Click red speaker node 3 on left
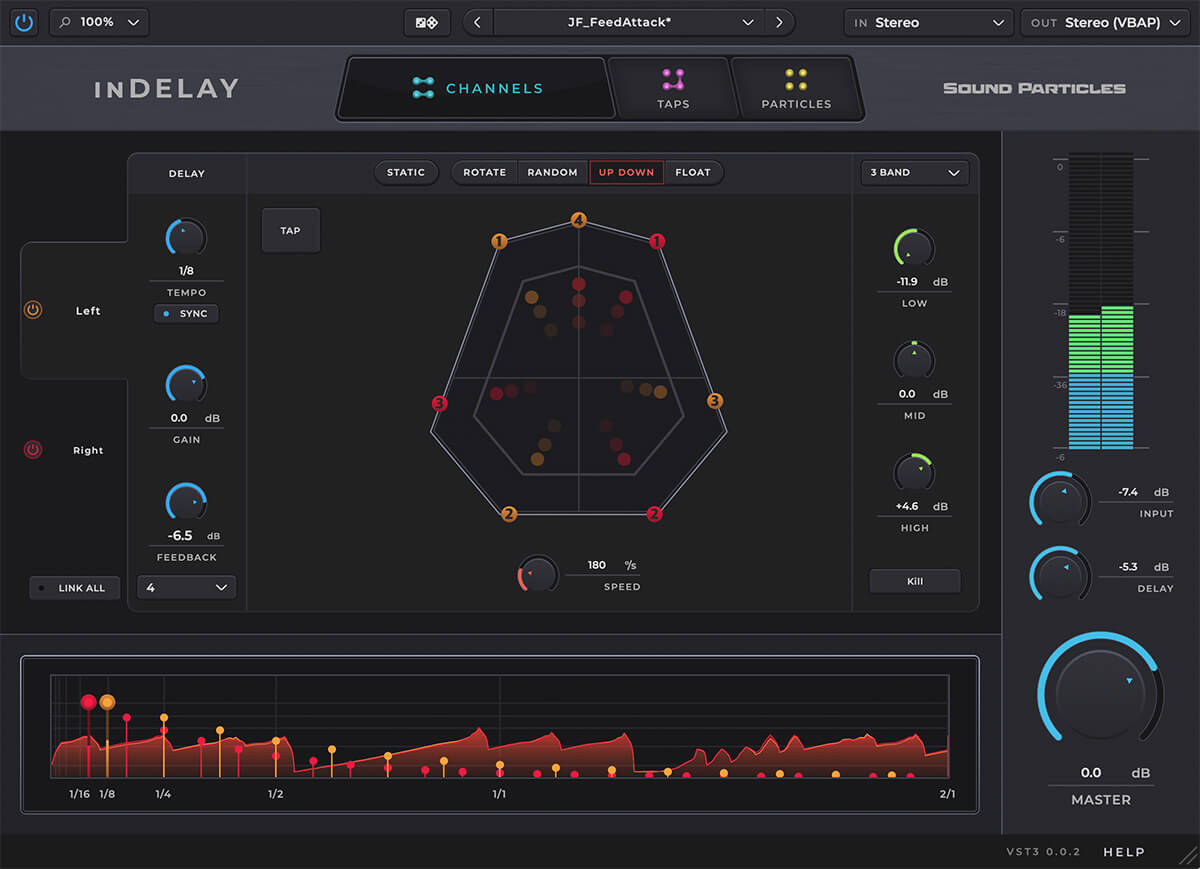 click(x=439, y=403)
